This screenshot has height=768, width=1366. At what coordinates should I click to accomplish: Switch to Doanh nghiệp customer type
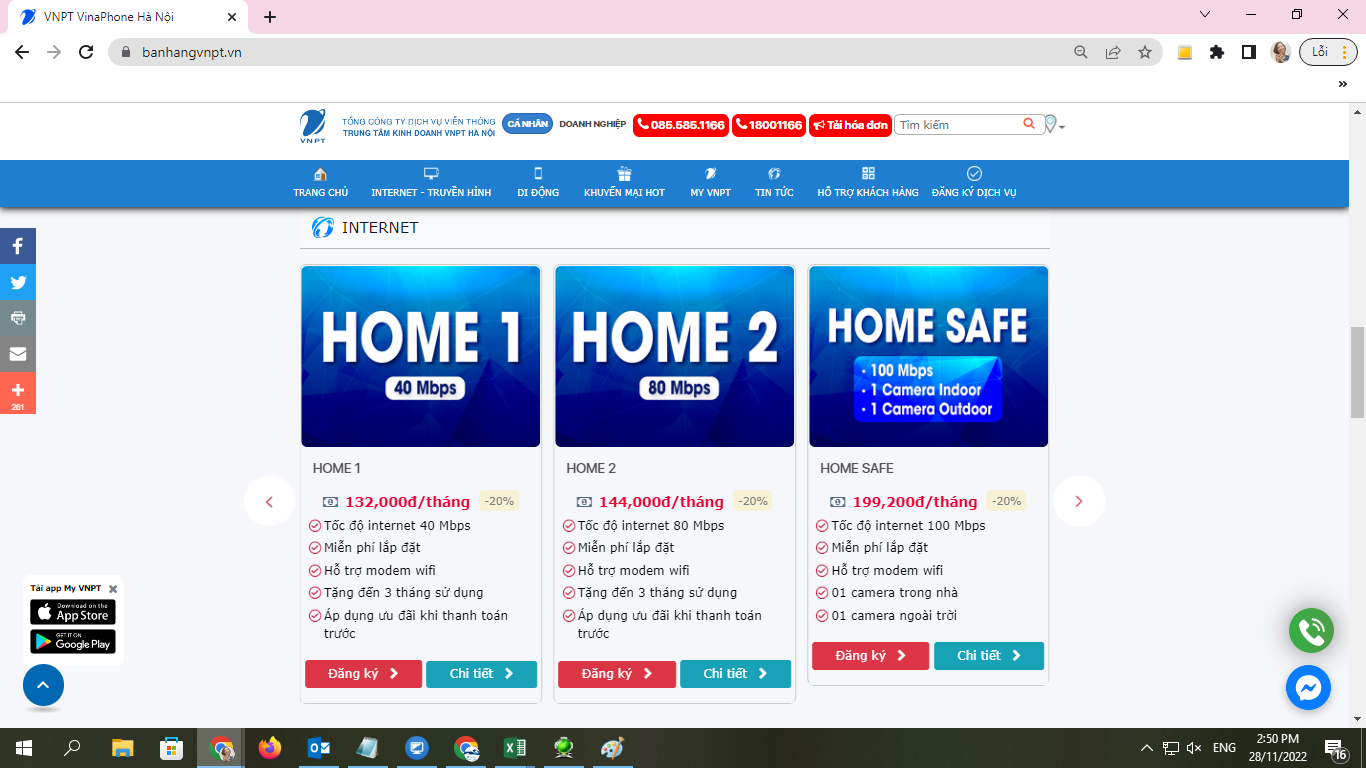592,124
